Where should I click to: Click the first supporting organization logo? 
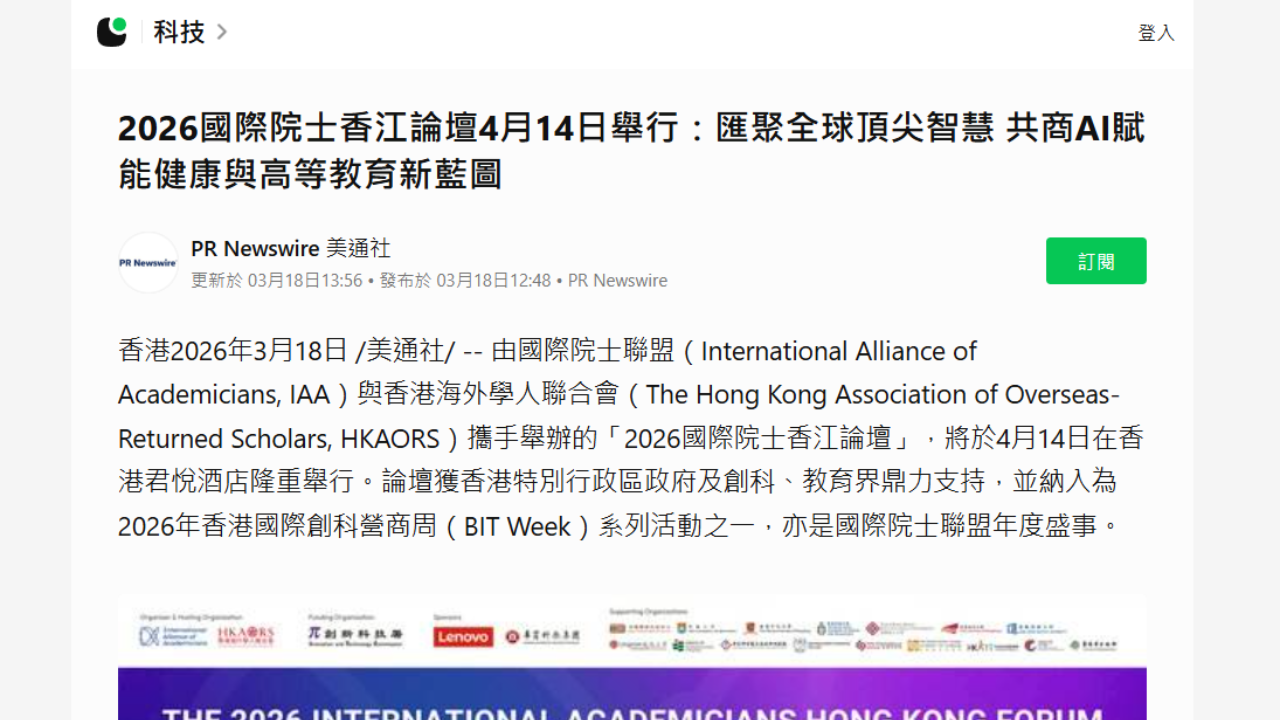(x=618, y=628)
